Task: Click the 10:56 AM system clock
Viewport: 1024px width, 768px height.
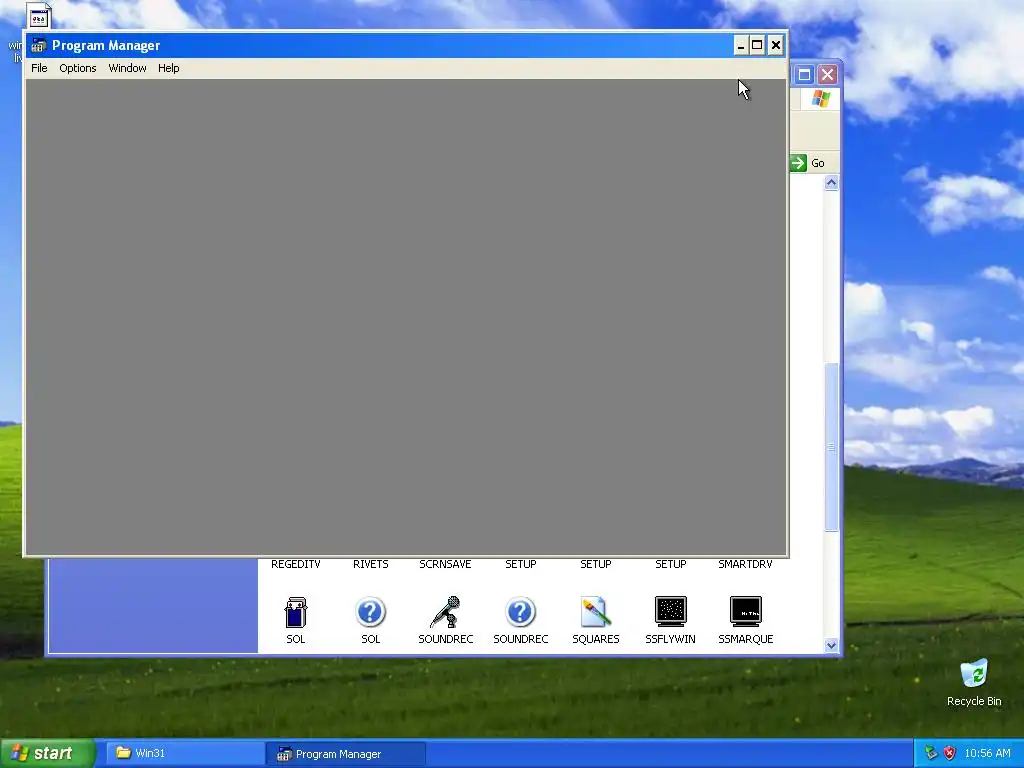Action: click(987, 753)
